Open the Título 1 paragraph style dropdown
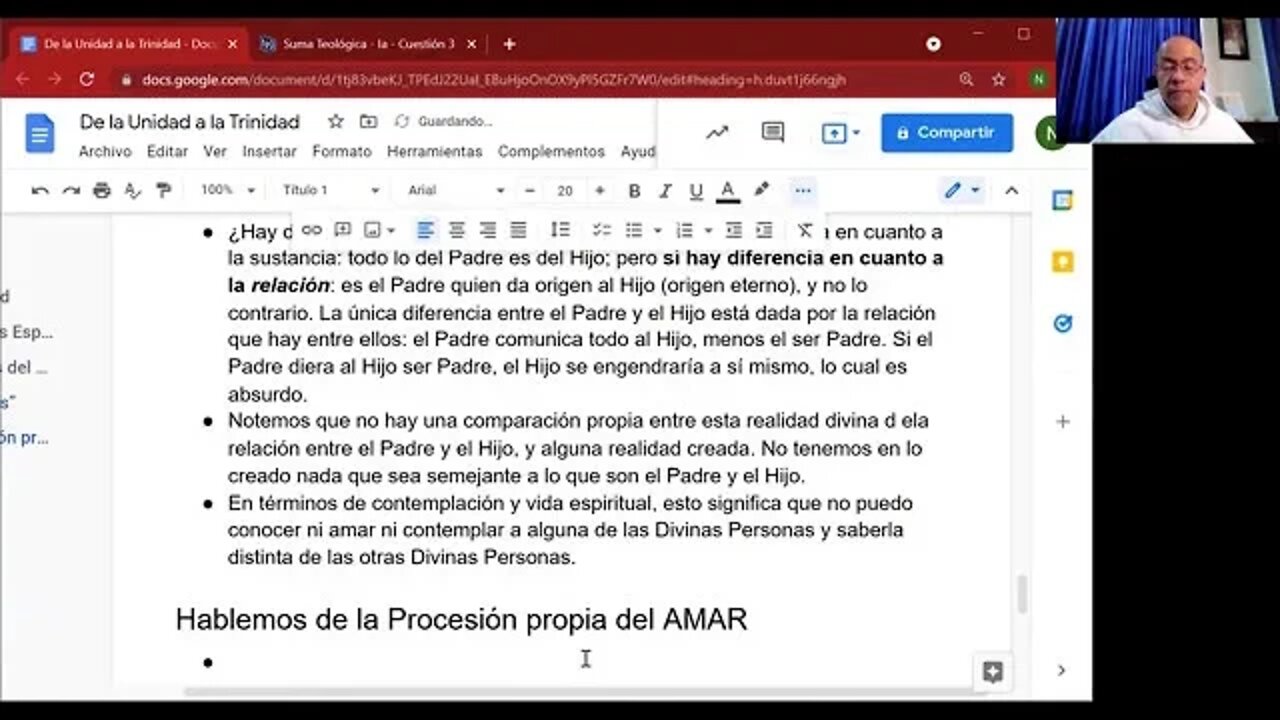The image size is (1280, 720). click(x=331, y=190)
